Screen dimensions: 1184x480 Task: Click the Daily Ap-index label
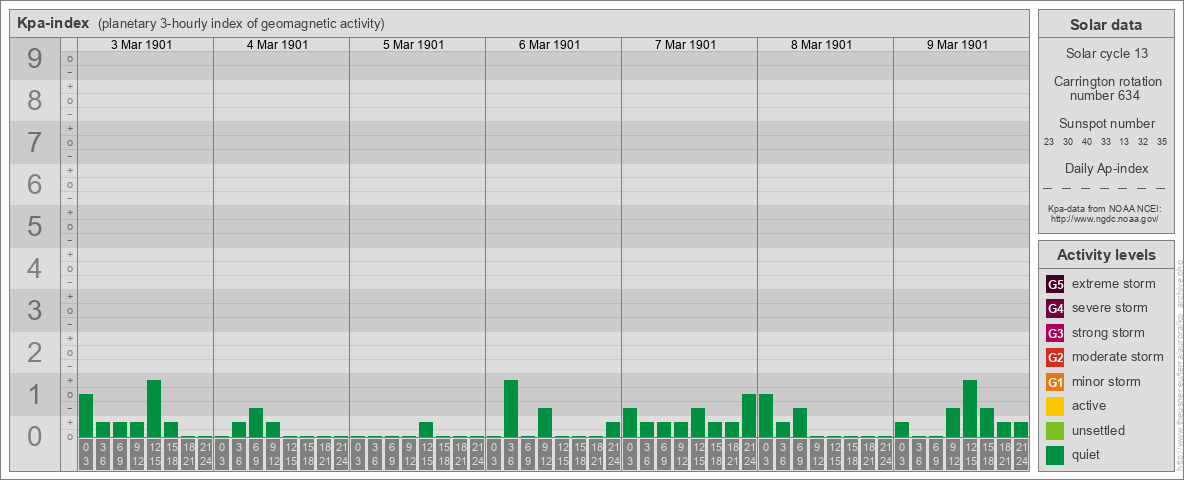coord(1106,168)
